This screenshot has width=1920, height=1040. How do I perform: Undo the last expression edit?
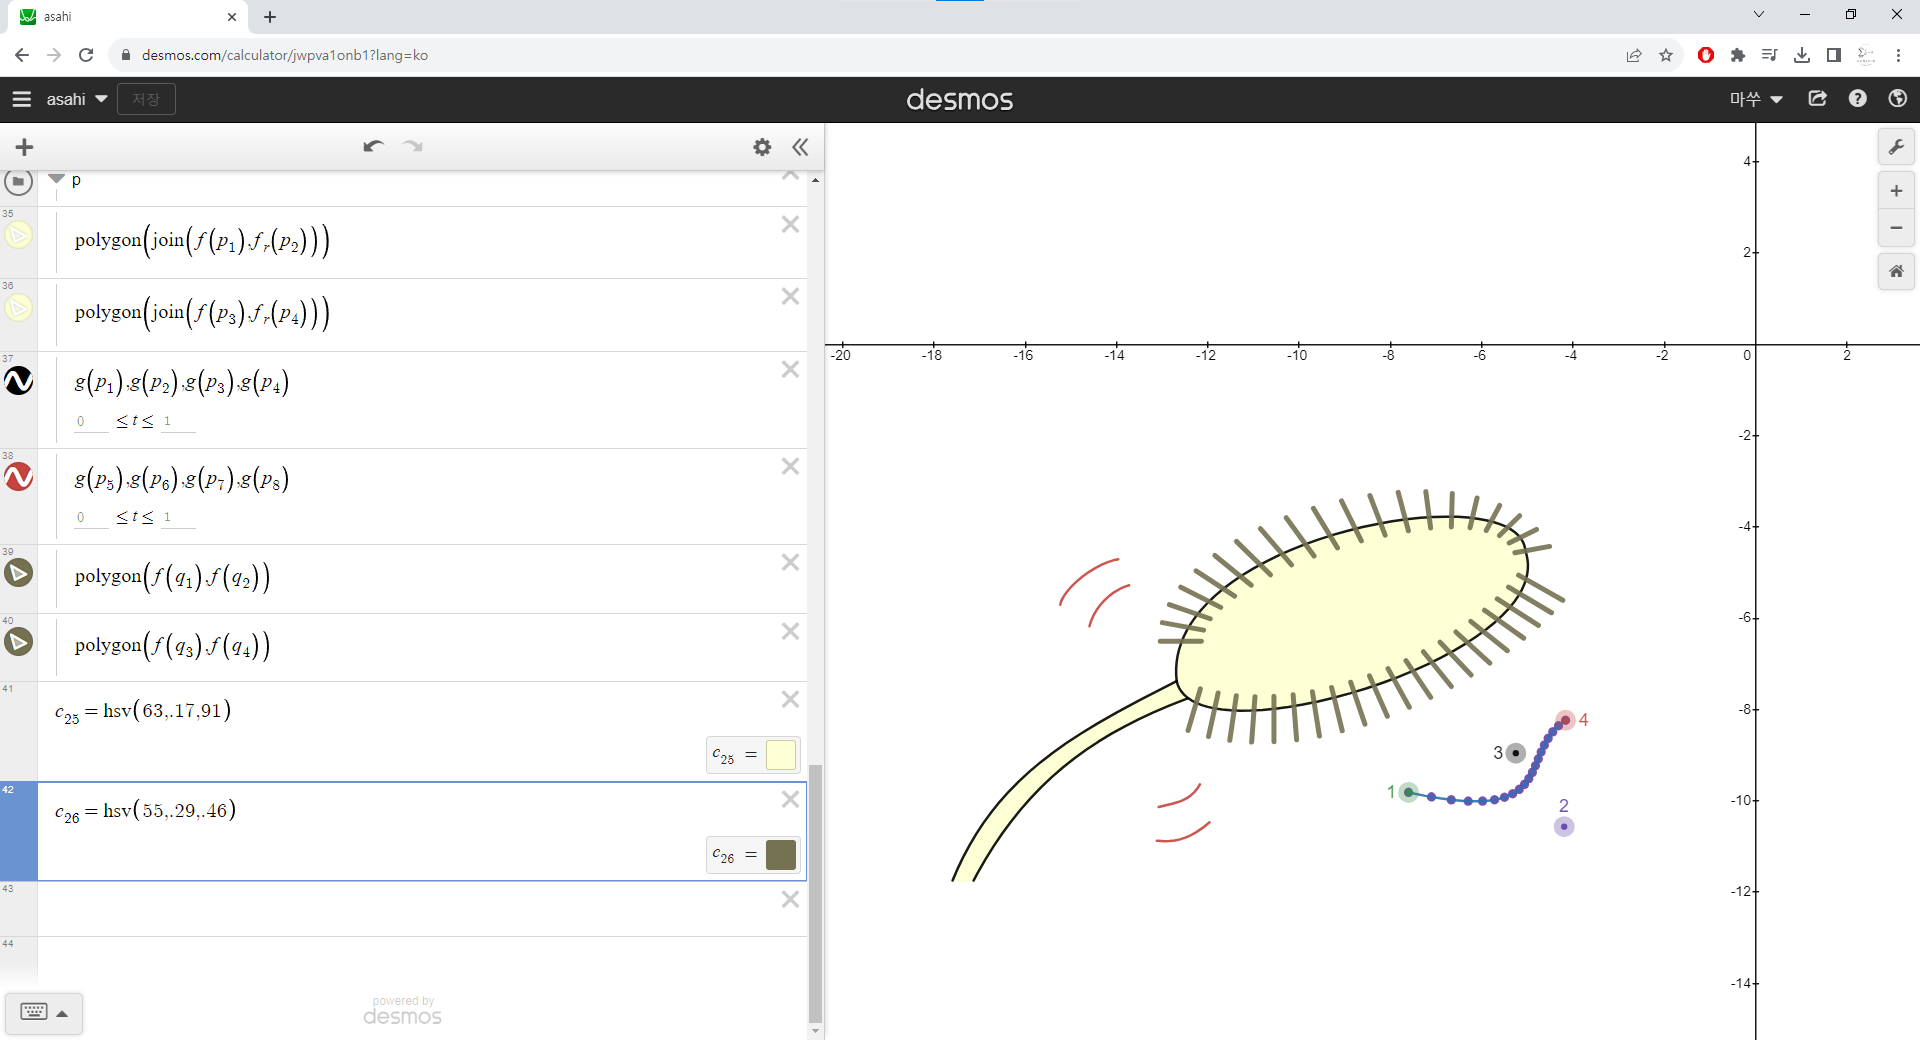coord(373,147)
